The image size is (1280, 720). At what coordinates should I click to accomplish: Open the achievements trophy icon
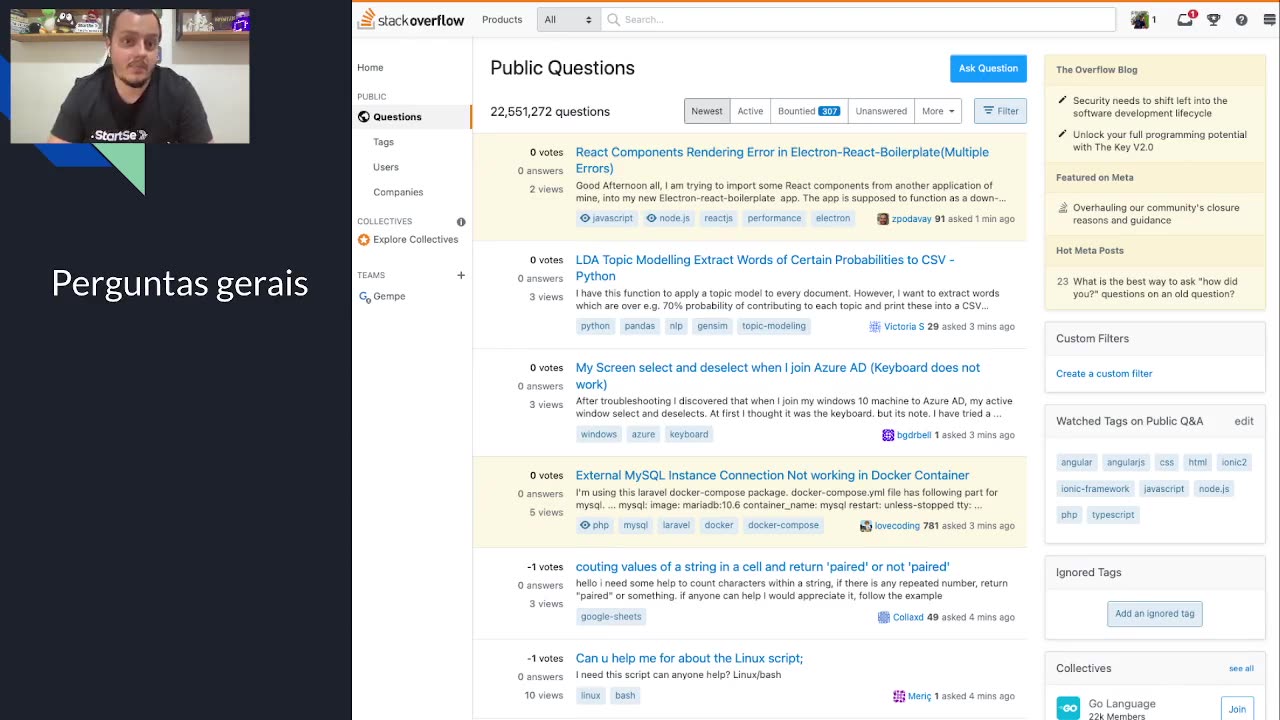1213,19
